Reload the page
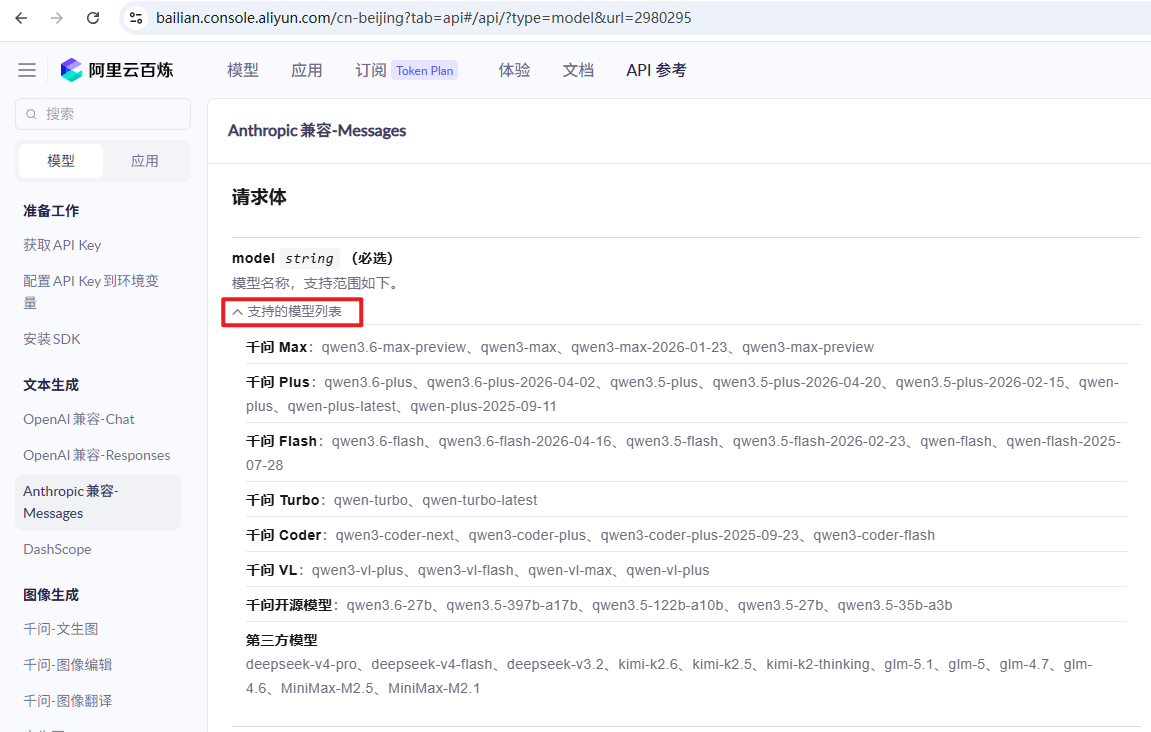The width and height of the screenshot is (1151, 732). [92, 18]
